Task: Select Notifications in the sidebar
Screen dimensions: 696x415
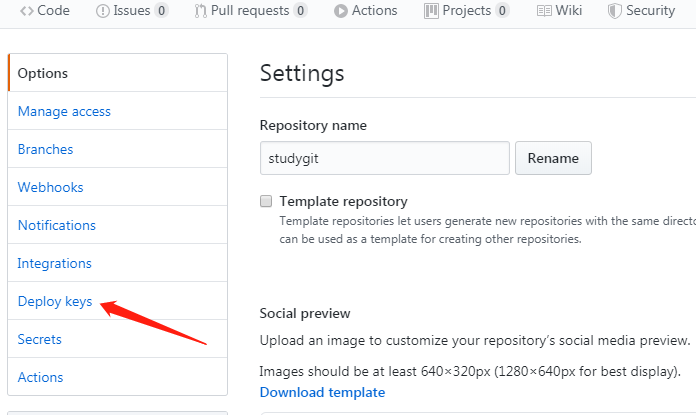Action: tap(56, 225)
